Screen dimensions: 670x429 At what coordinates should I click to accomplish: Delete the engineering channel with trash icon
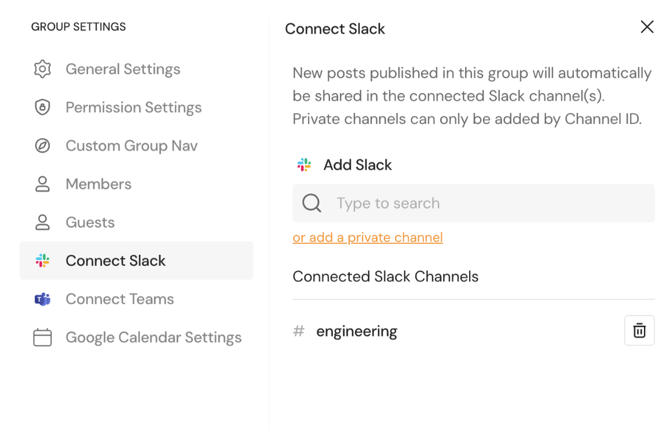click(639, 331)
